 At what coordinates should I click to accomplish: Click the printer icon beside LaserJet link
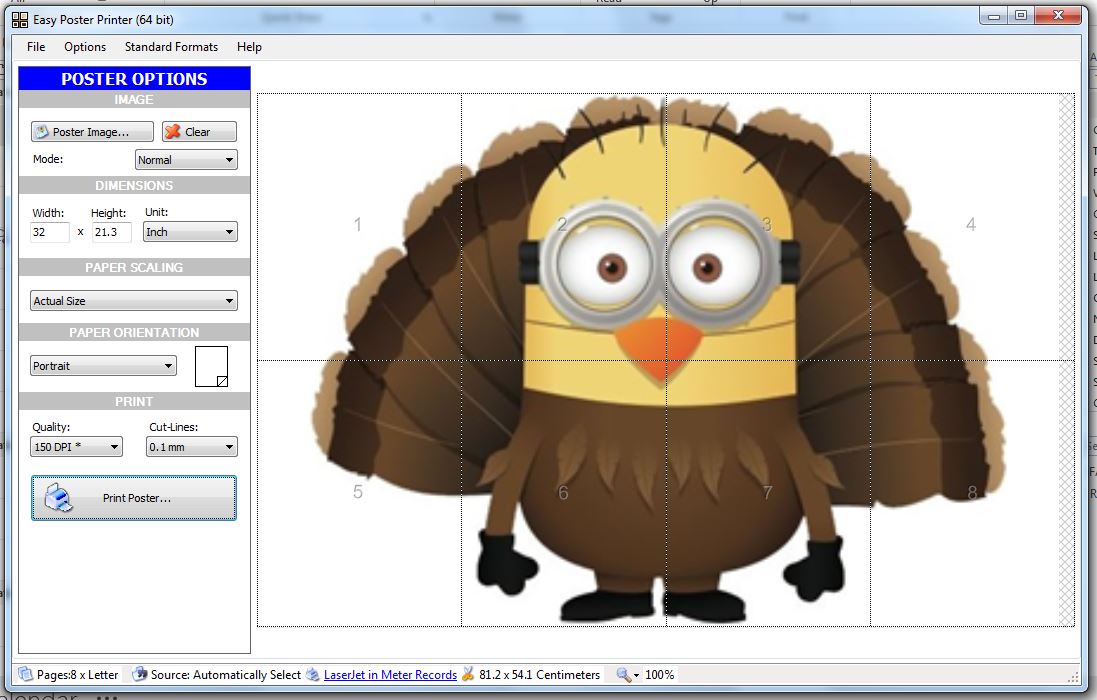[313, 674]
